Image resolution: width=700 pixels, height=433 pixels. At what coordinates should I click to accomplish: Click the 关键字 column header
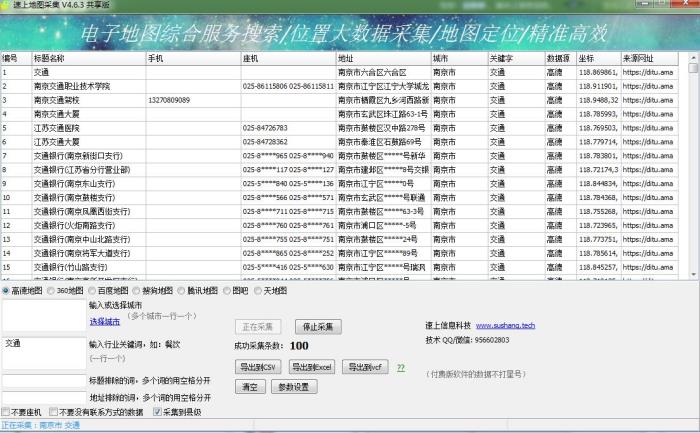pos(516,58)
